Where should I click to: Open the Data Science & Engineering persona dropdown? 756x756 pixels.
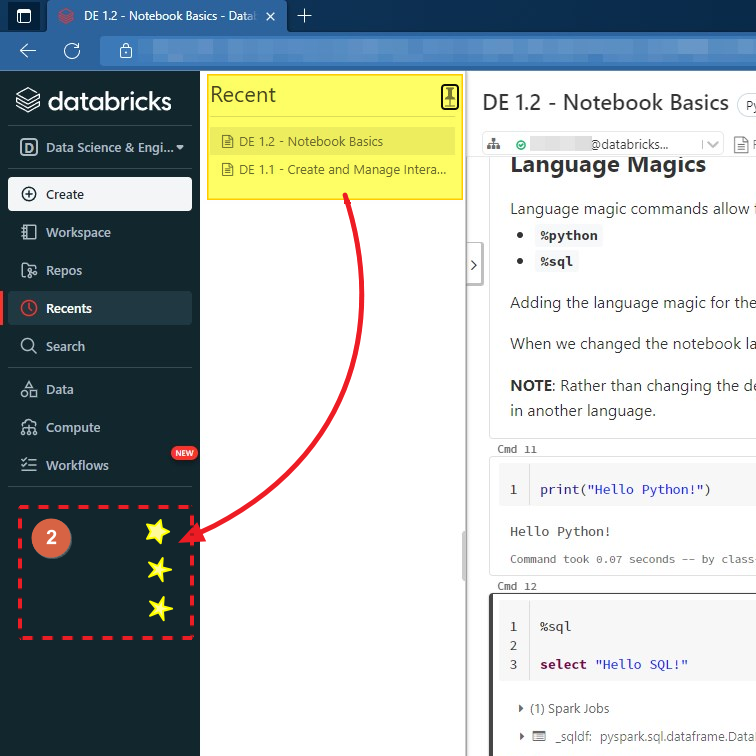[100, 147]
